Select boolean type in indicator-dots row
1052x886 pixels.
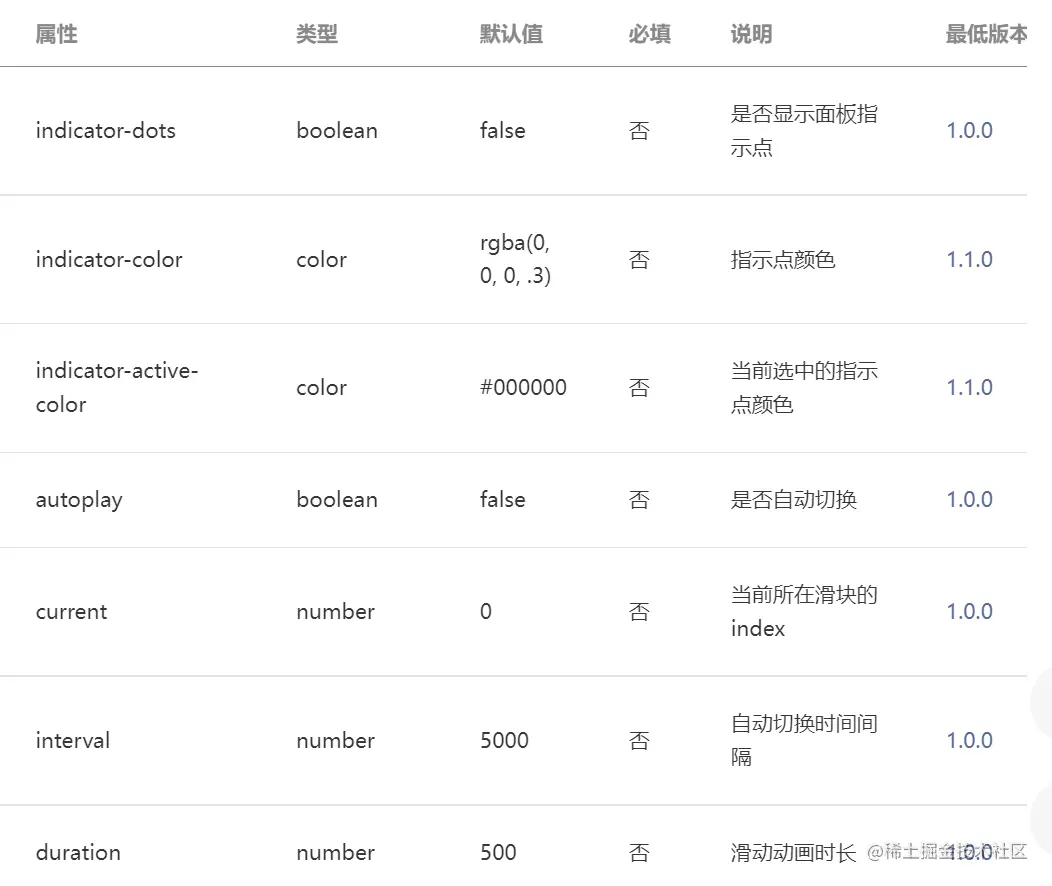pos(337,130)
